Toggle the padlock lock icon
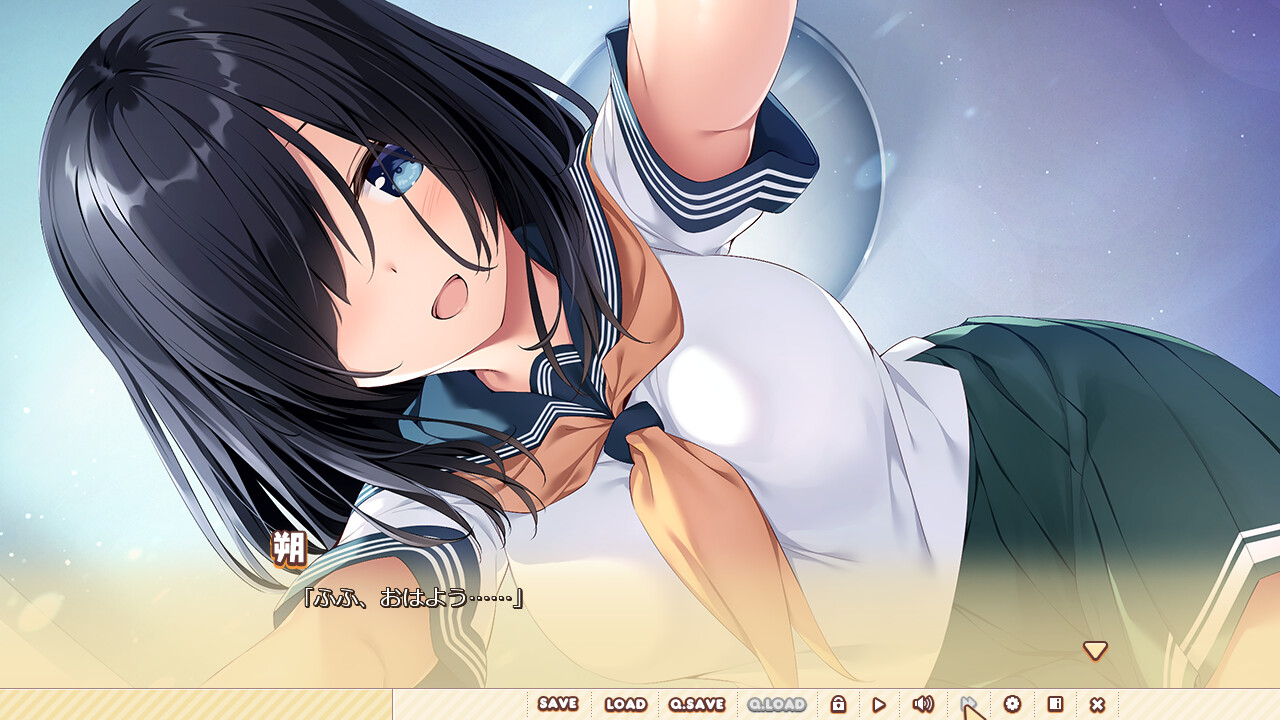1280x720 pixels. tap(838, 704)
